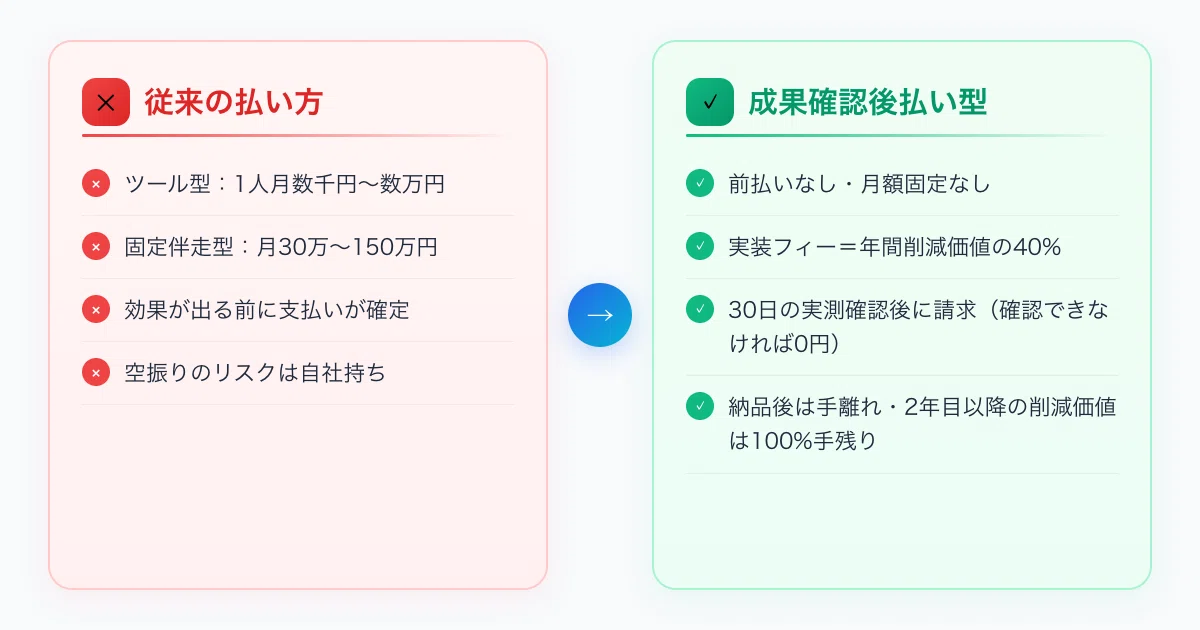Click red x icon next to 空振りのリスクは自社持ち
Viewport: 1200px width, 630px height.
[96, 373]
